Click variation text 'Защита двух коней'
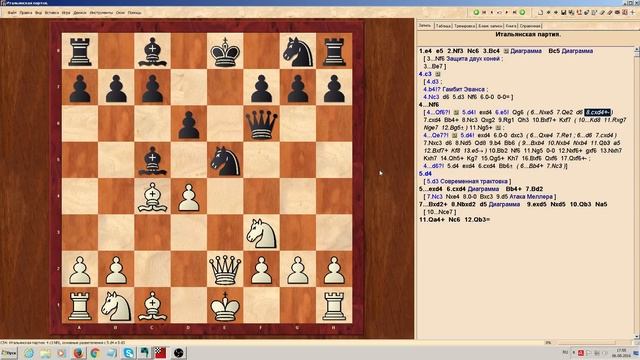Viewport: 640px width, 360px height. click(473, 59)
